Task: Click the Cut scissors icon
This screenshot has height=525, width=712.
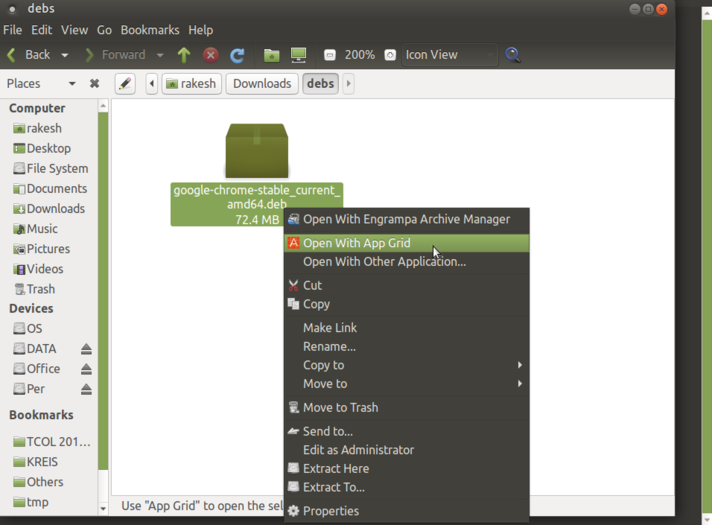Action: [293, 285]
